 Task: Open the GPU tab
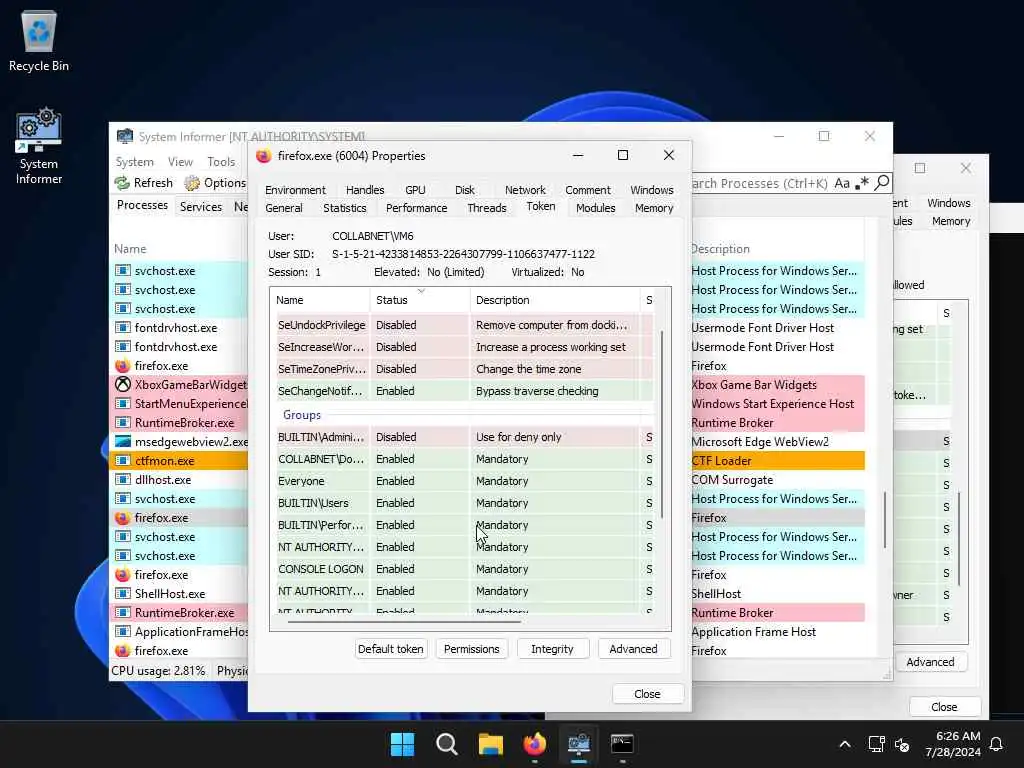tap(415, 190)
